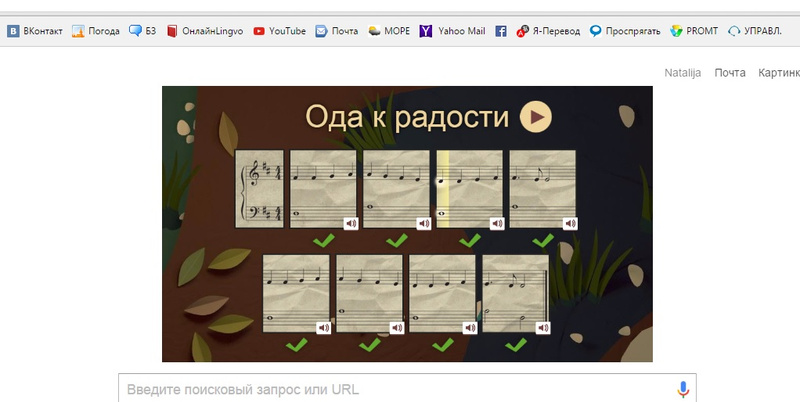
Task: Open the Картинки link
Action: 779,73
